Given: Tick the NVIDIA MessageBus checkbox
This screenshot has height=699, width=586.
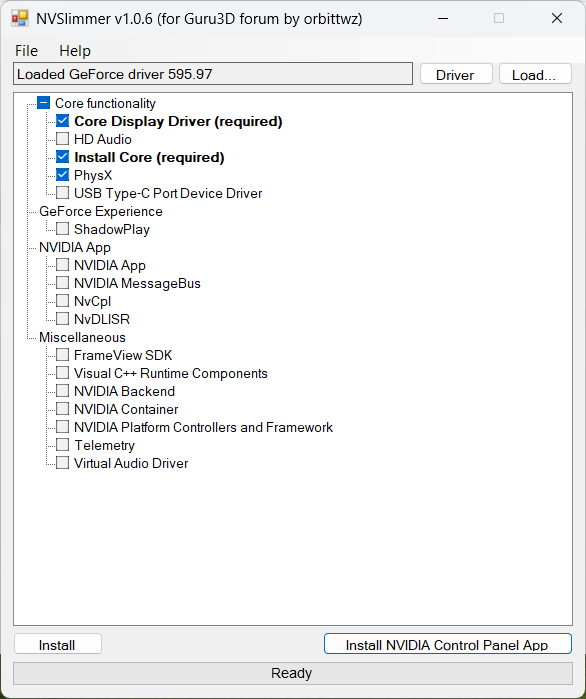Looking at the screenshot, I should 62,283.
